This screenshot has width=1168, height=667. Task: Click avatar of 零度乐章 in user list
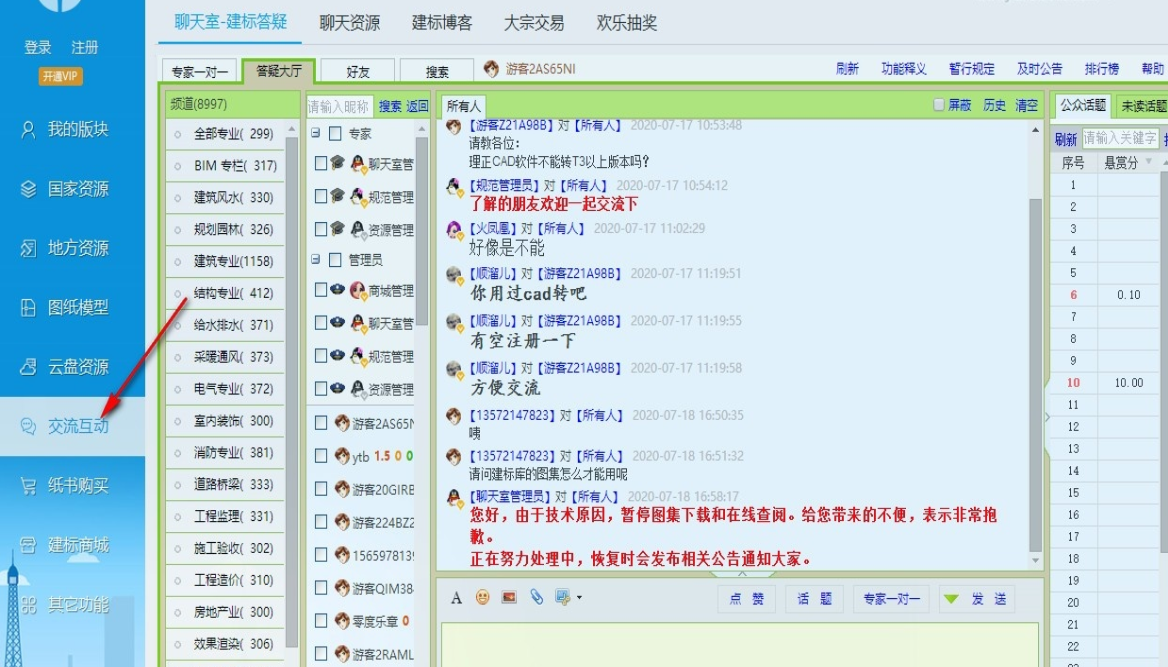click(x=342, y=620)
